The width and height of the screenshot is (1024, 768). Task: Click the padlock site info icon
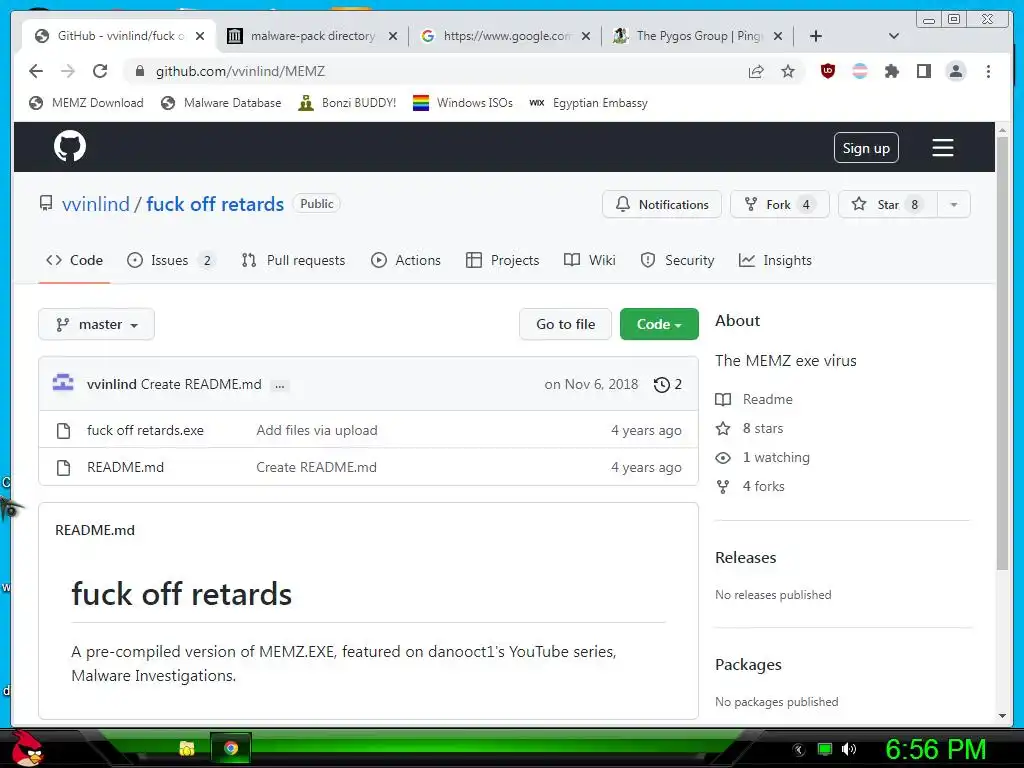140,71
